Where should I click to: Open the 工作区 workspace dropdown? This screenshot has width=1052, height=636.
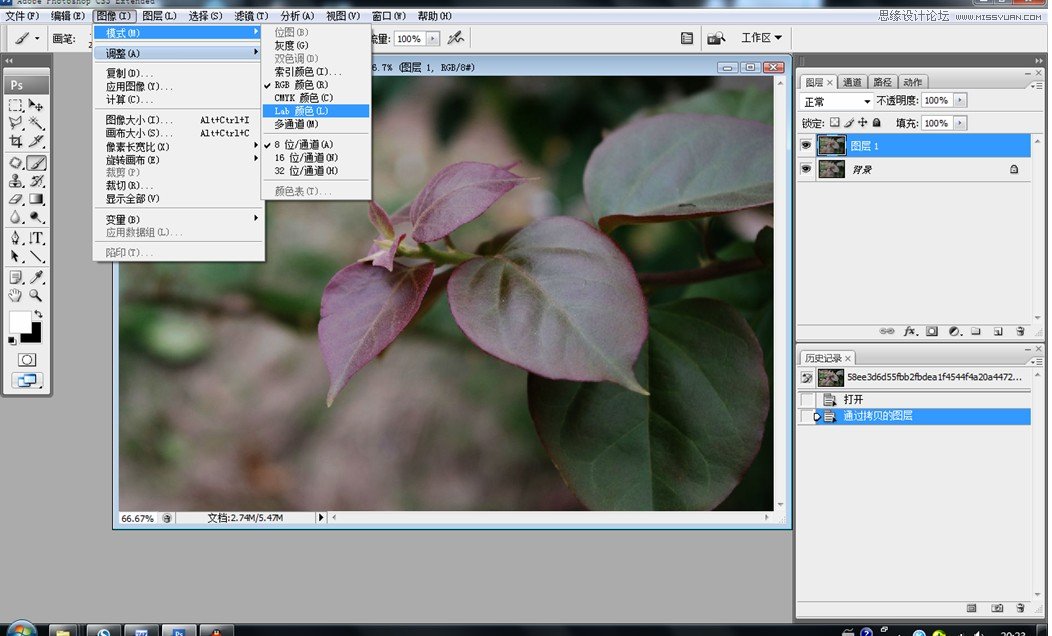761,38
